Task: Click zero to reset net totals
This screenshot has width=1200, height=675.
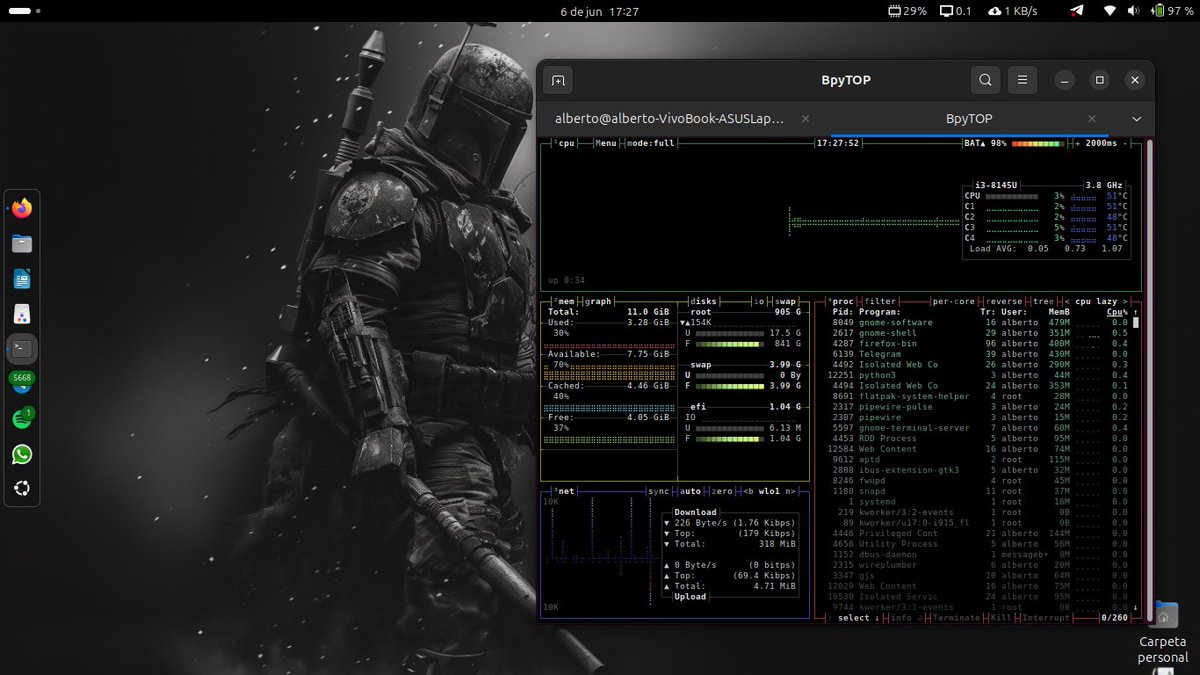Action: 723,491
